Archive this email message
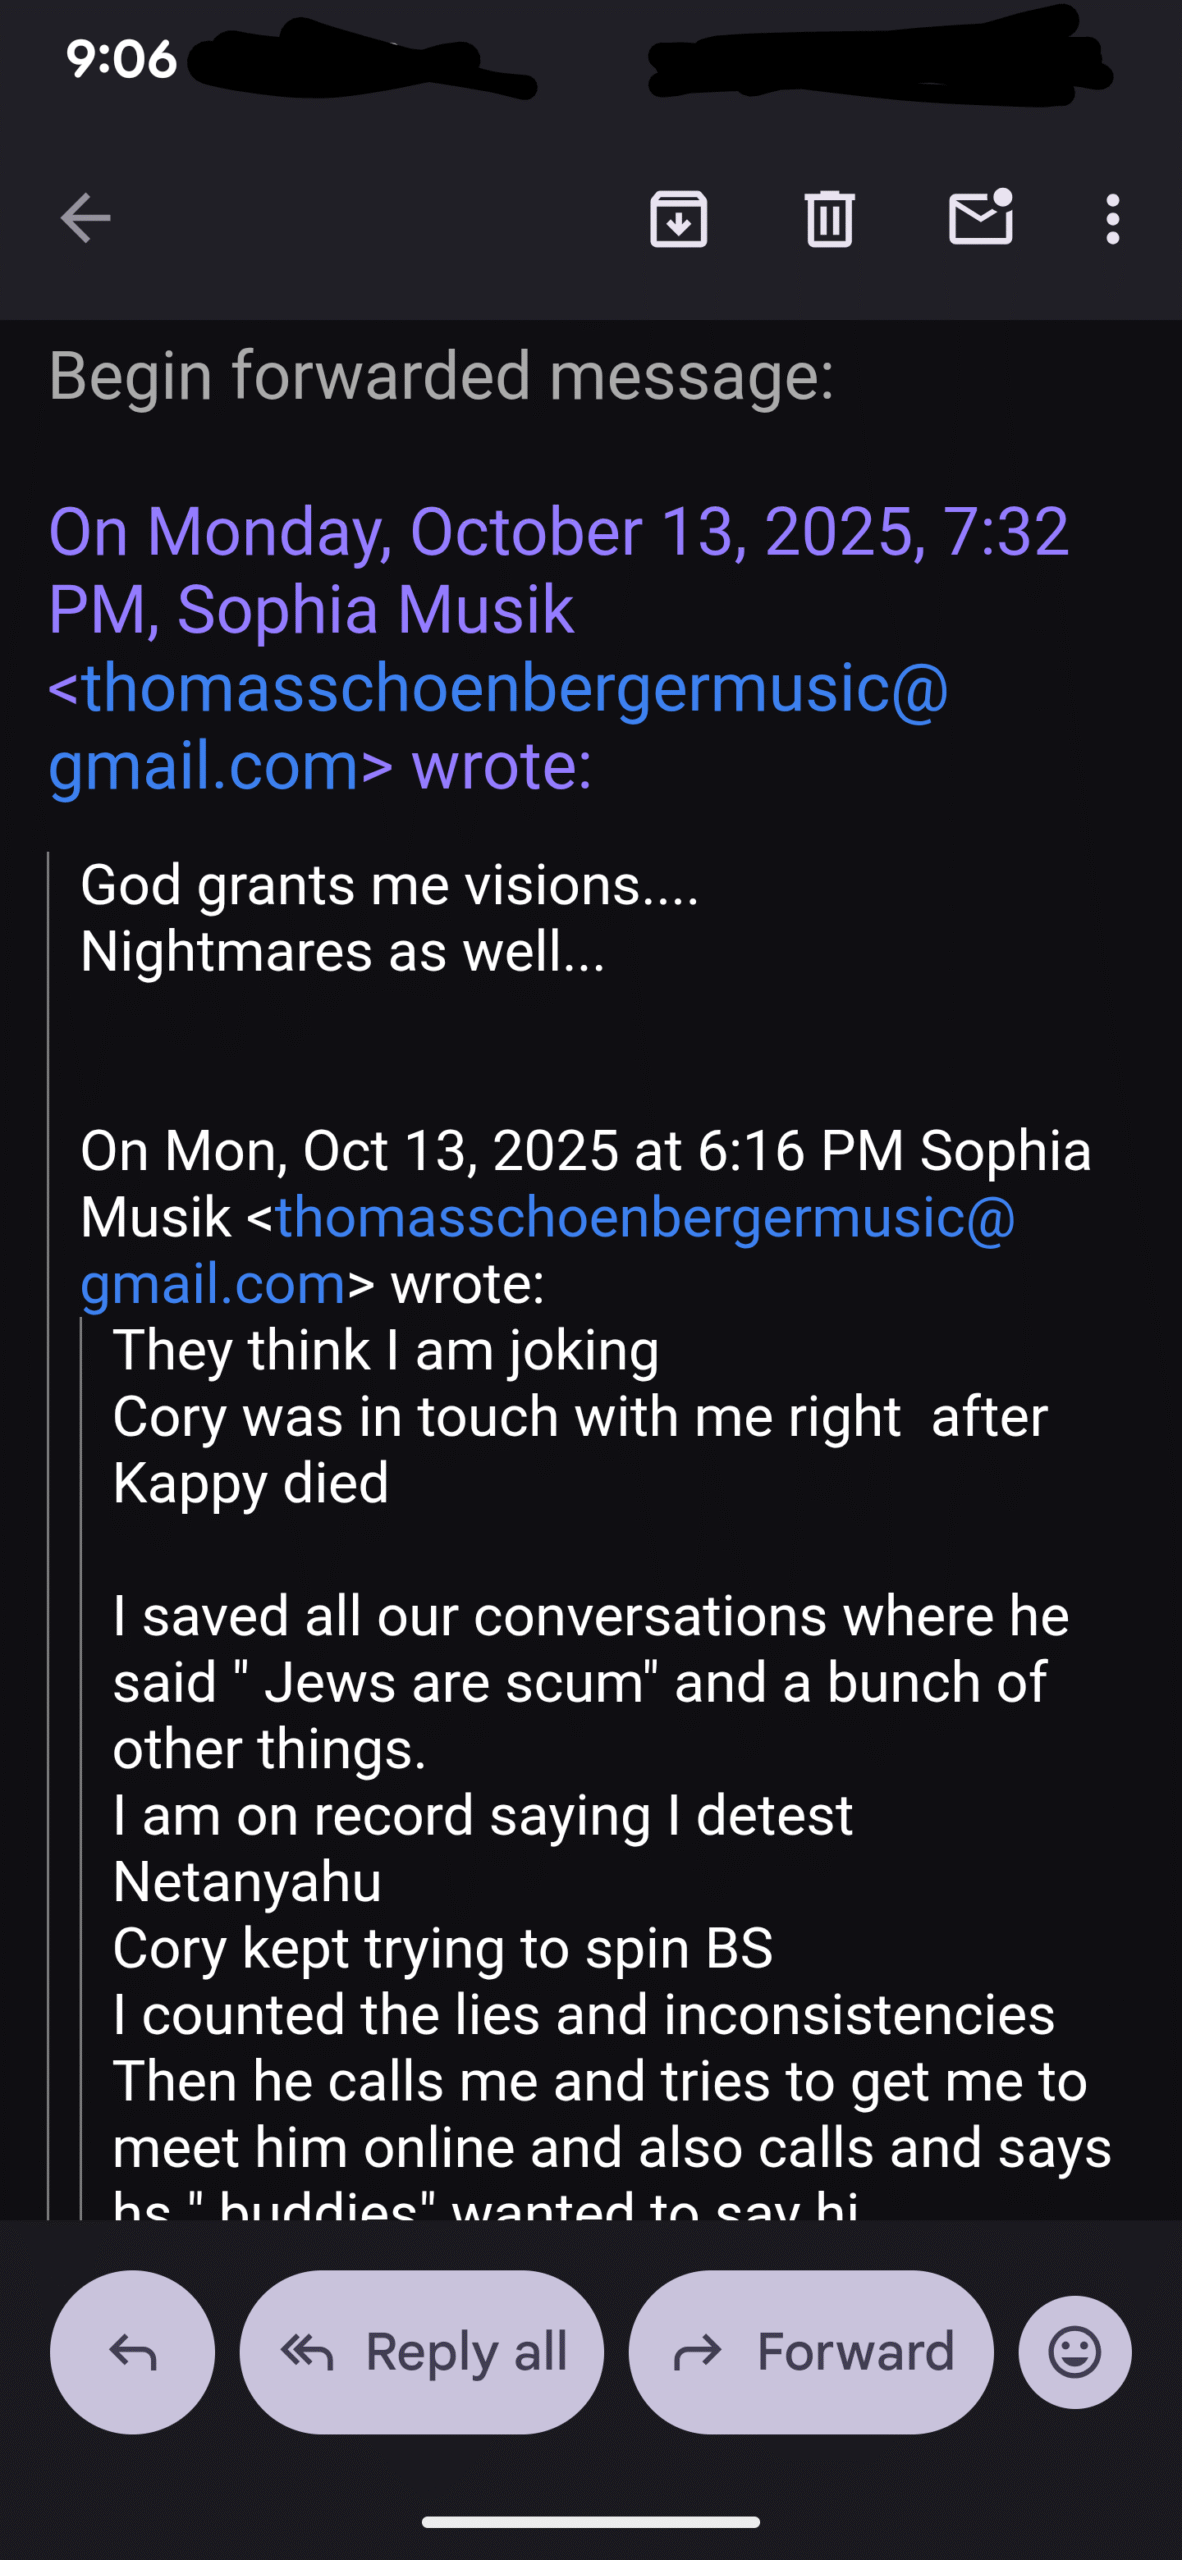This screenshot has height=2560, width=1182. tap(679, 219)
